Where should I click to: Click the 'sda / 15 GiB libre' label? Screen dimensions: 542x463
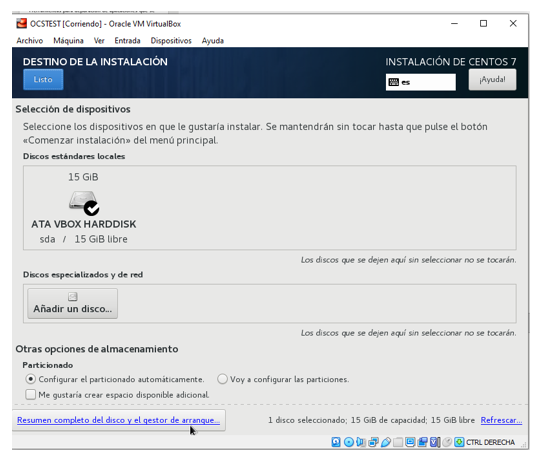pyautogui.click(x=84, y=239)
